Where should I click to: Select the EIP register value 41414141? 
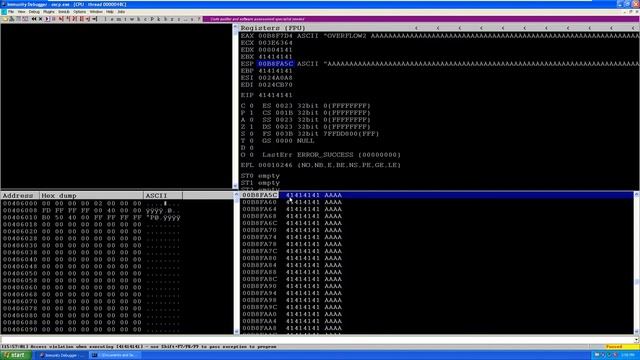[275, 95]
